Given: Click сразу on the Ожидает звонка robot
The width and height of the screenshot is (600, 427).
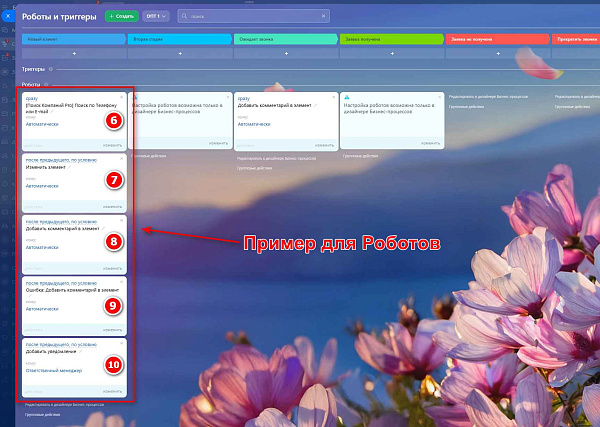Looking at the screenshot, I should [x=244, y=98].
